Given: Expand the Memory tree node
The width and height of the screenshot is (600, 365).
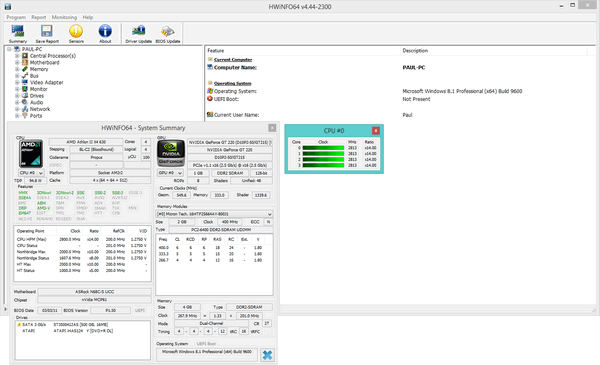Looking at the screenshot, I should (17, 69).
